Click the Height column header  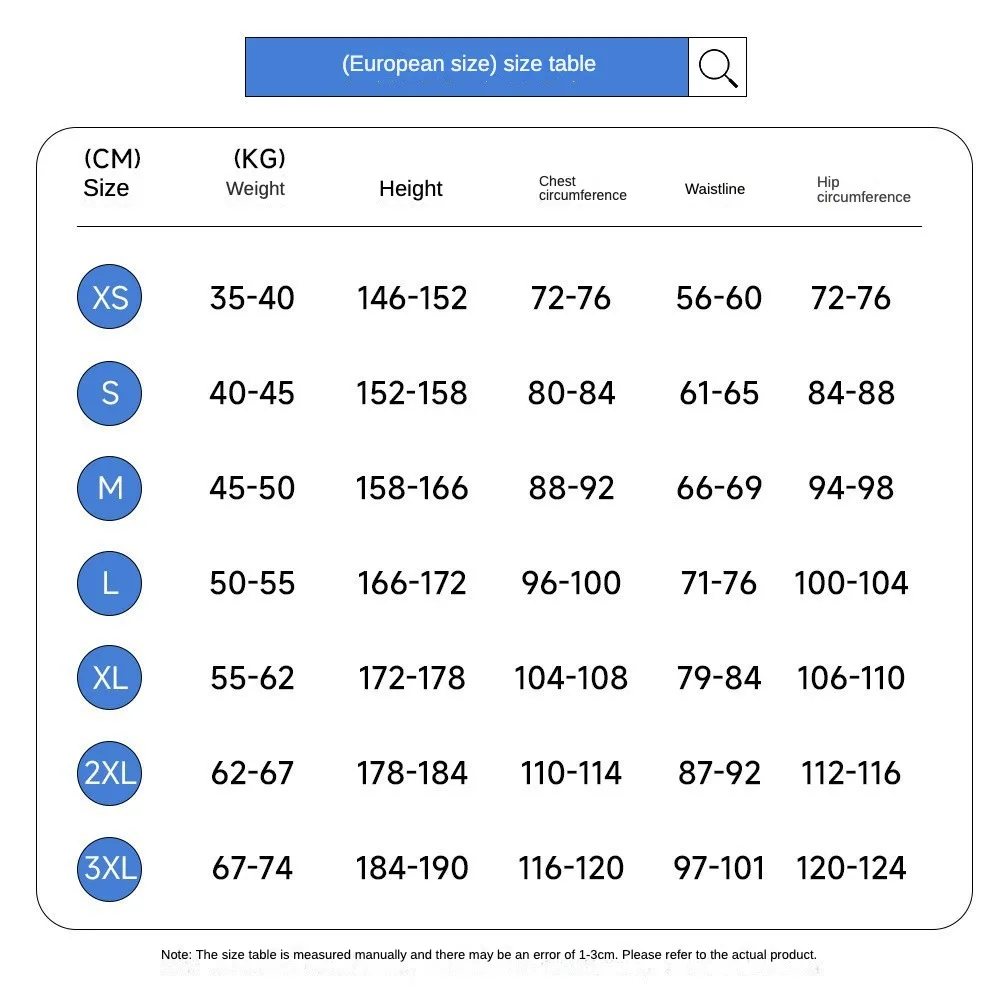click(x=410, y=188)
